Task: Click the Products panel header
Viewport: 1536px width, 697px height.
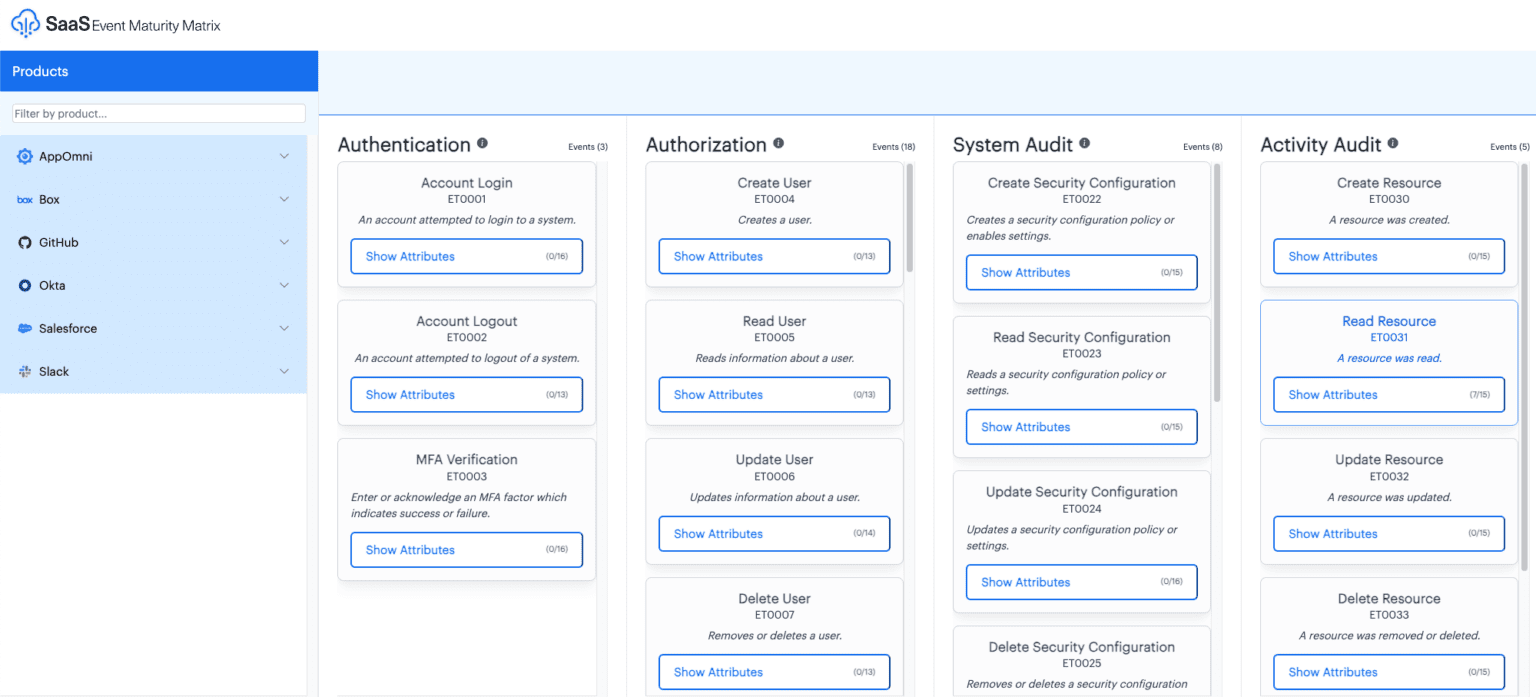Action: click(159, 71)
